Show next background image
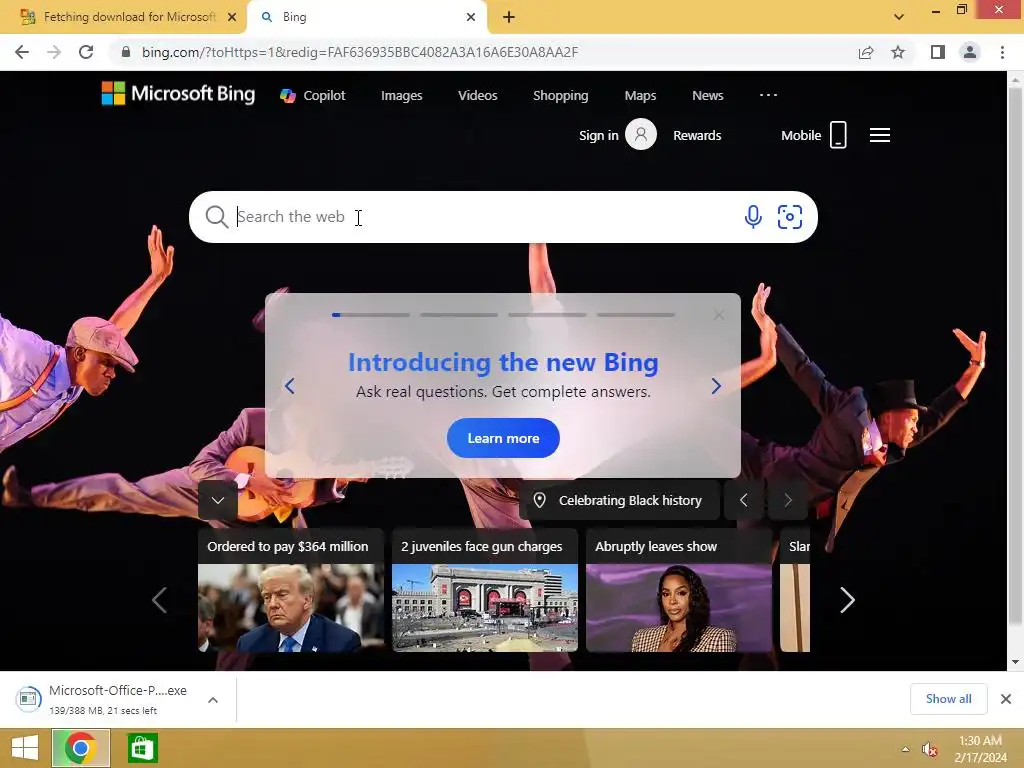 788,500
